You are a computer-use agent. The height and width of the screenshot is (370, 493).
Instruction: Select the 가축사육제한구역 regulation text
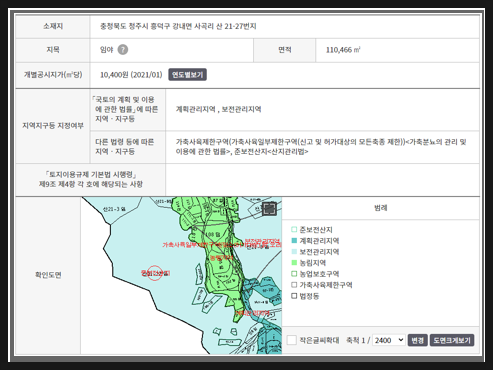point(321,147)
